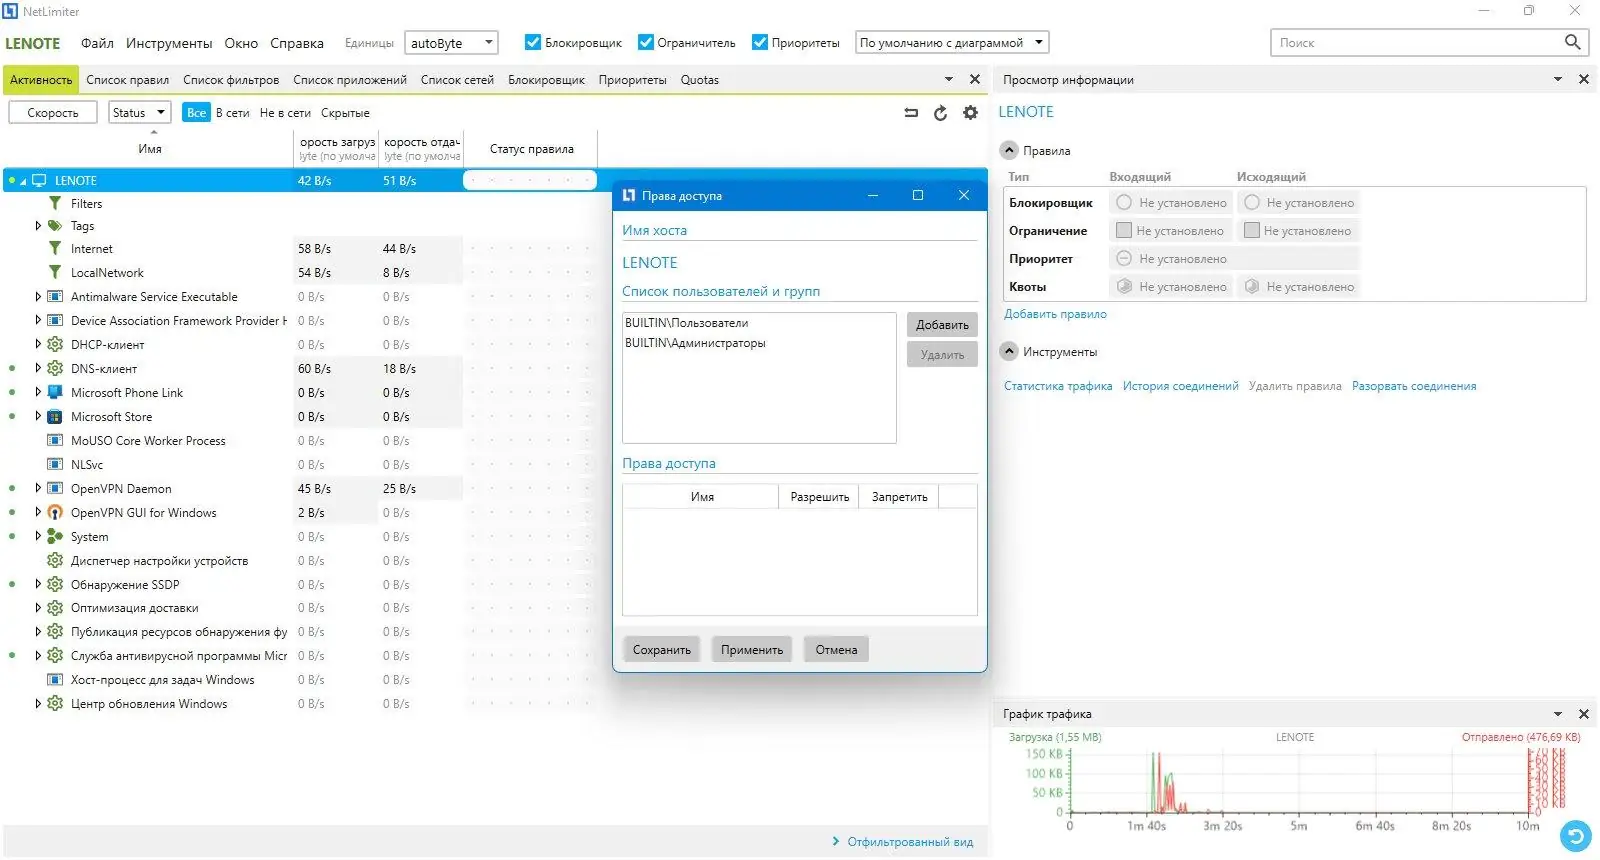Click the Разорвать соединения link

(x=1414, y=386)
